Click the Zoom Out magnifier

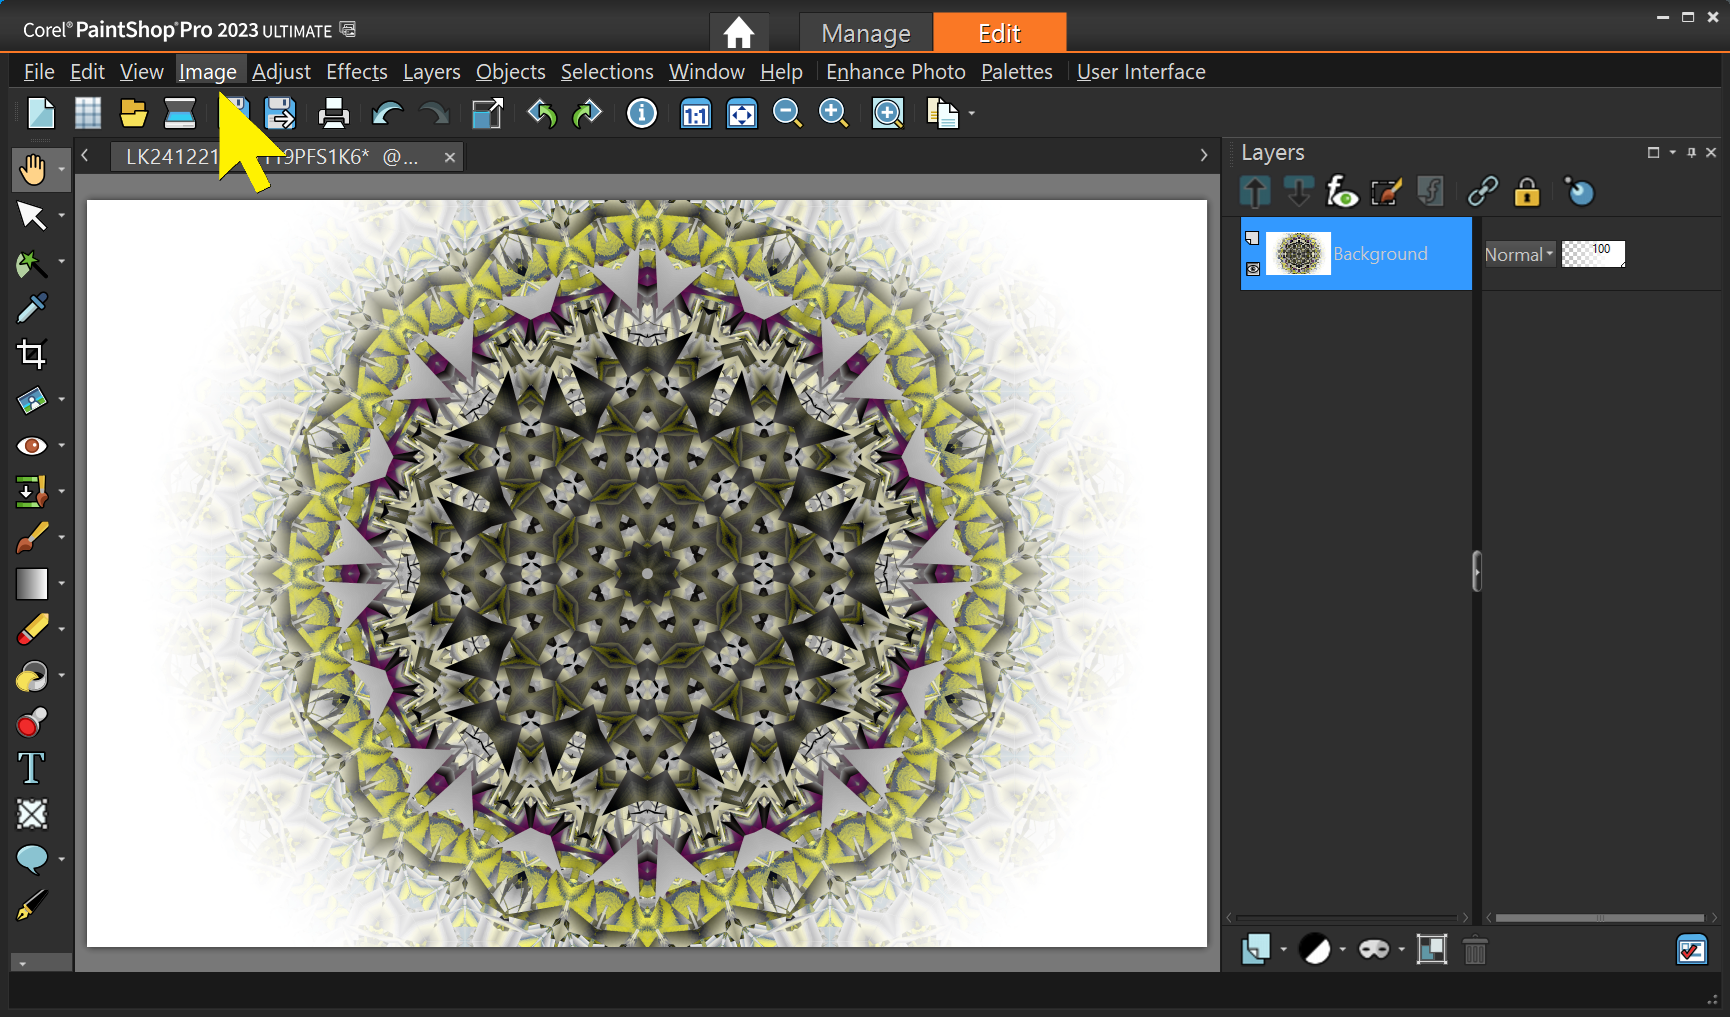tap(787, 114)
